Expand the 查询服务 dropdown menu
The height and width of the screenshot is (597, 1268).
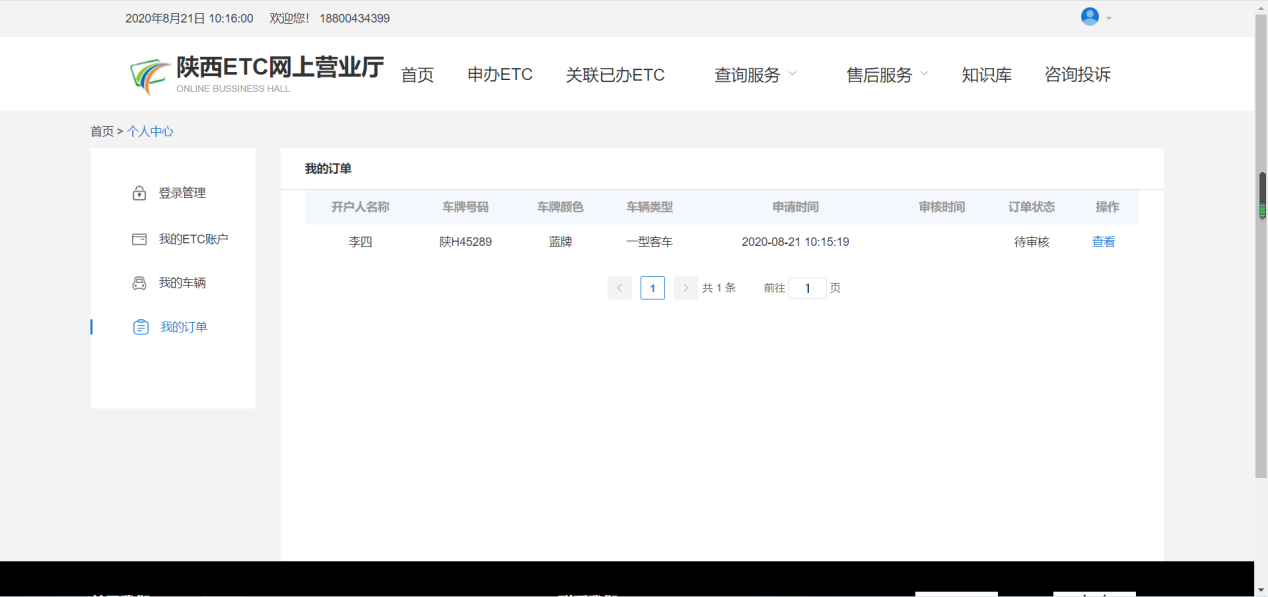coord(755,75)
